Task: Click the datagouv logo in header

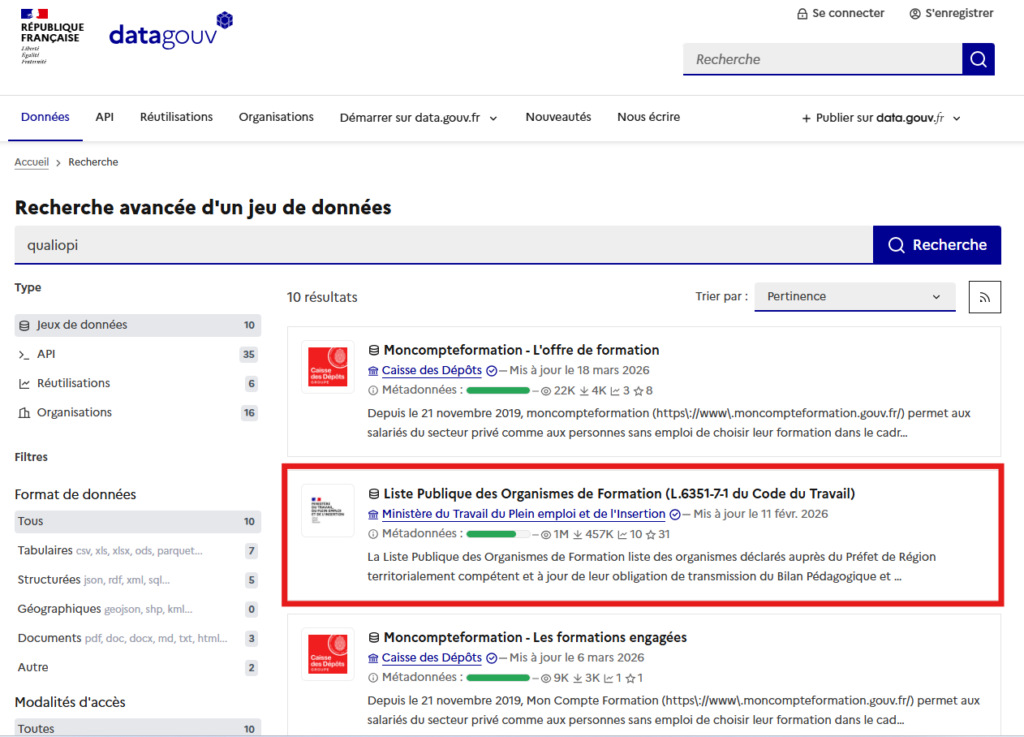Action: tap(170, 33)
